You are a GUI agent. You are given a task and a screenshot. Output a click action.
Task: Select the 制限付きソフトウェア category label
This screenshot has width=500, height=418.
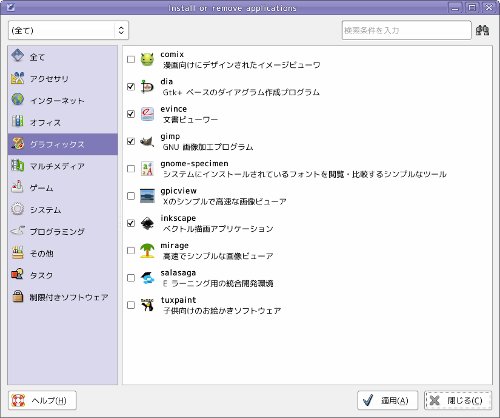click(69, 297)
